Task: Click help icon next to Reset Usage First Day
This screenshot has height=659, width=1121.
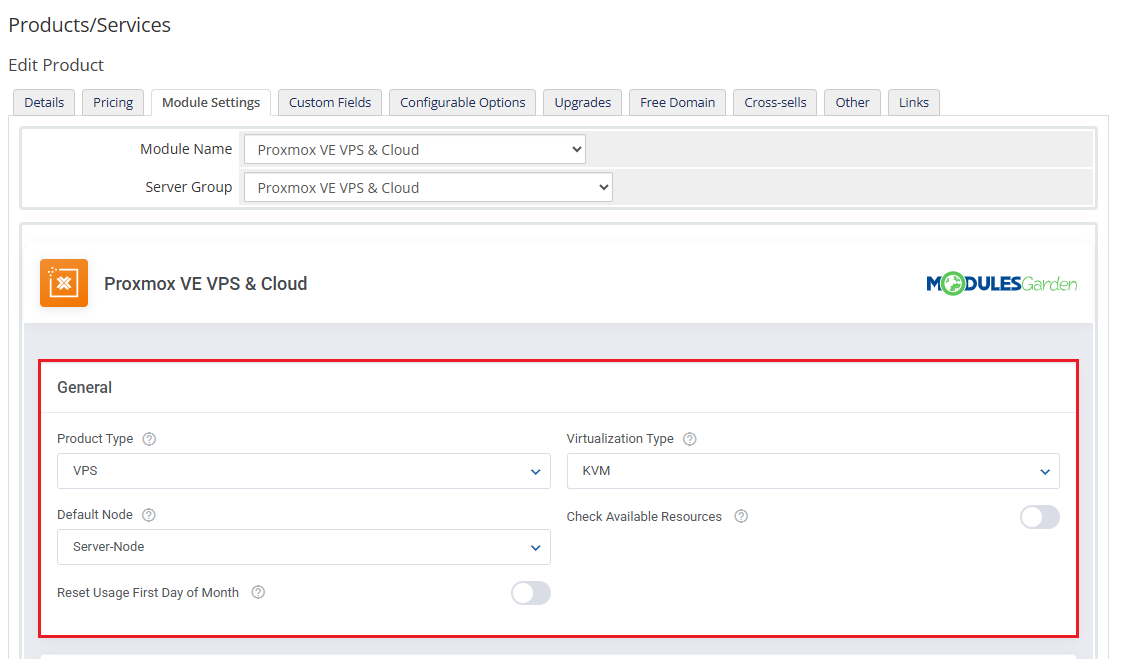Action: click(x=258, y=592)
